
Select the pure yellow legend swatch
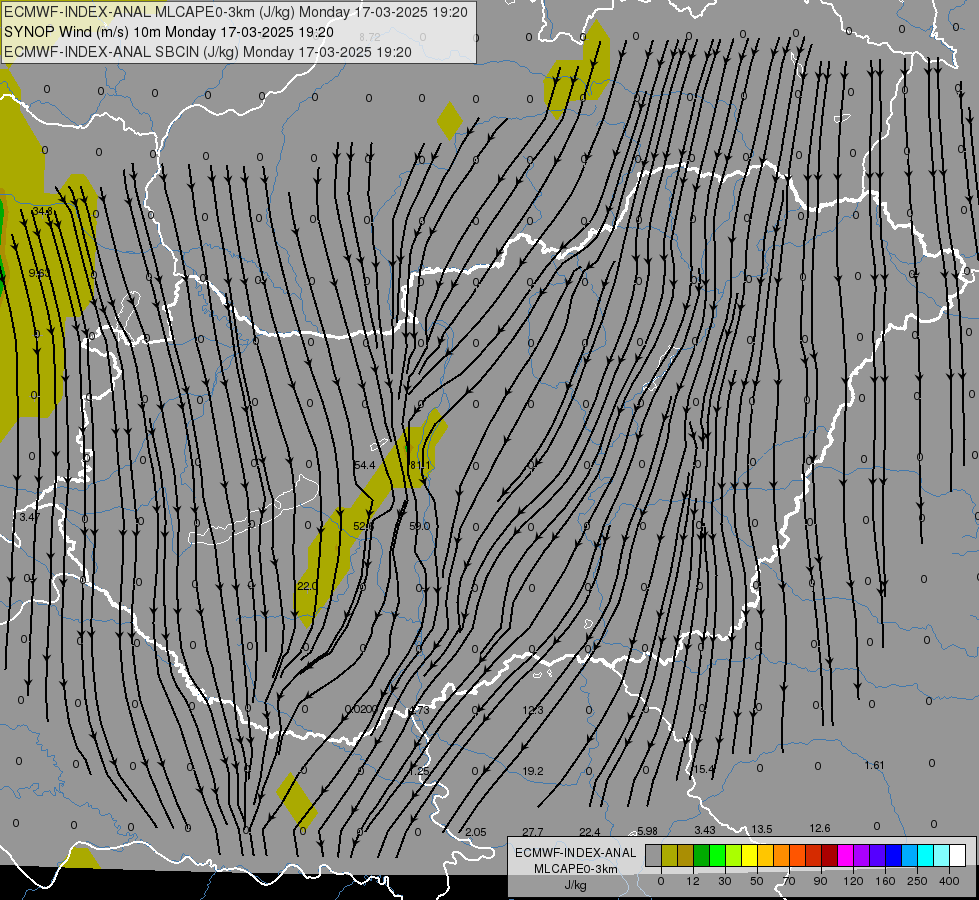(x=749, y=855)
